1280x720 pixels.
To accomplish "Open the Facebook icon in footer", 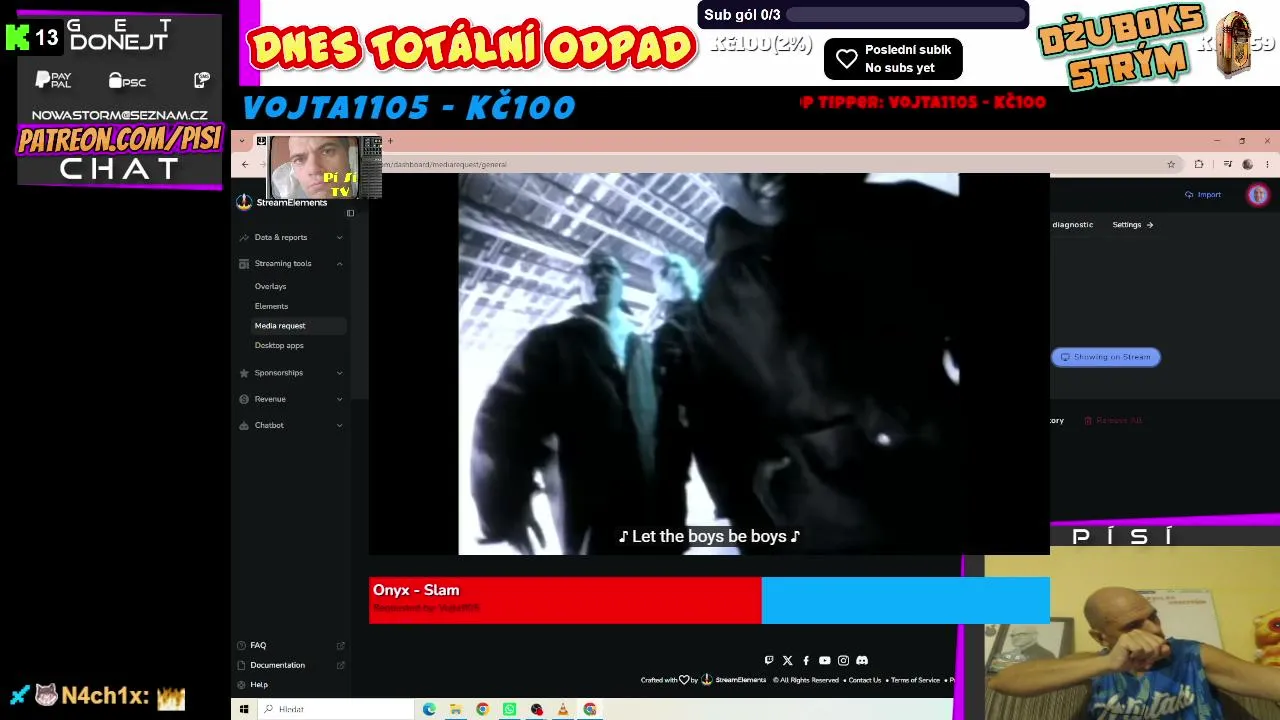I will coord(806,660).
